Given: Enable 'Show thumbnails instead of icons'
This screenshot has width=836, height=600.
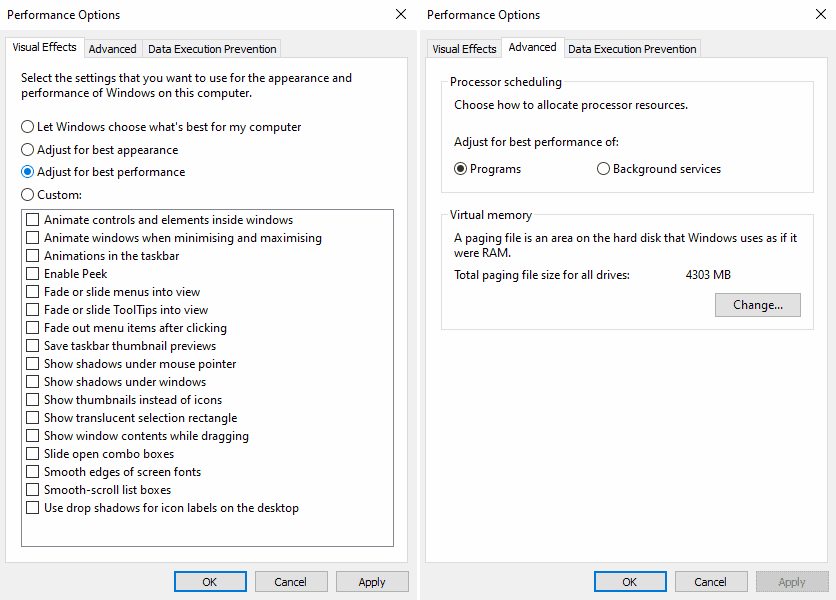Looking at the screenshot, I should click(x=31, y=399).
